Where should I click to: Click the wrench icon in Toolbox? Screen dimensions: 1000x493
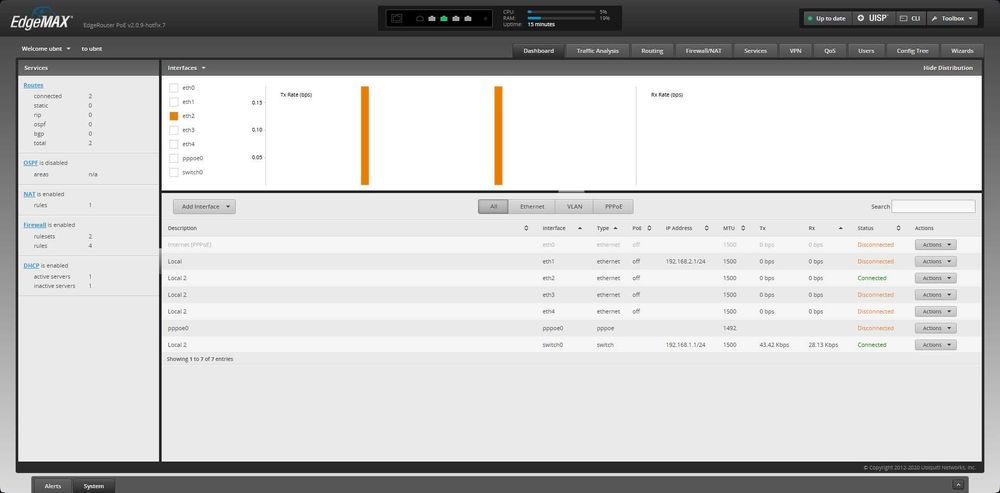934,18
